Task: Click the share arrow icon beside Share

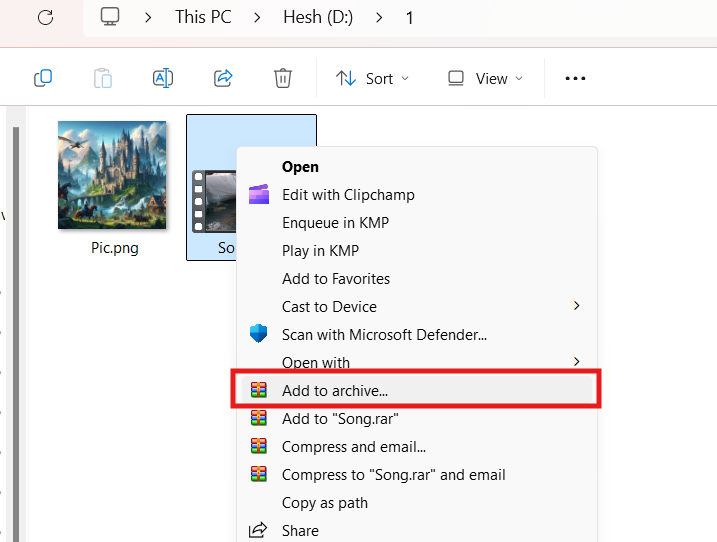Action: (x=258, y=530)
